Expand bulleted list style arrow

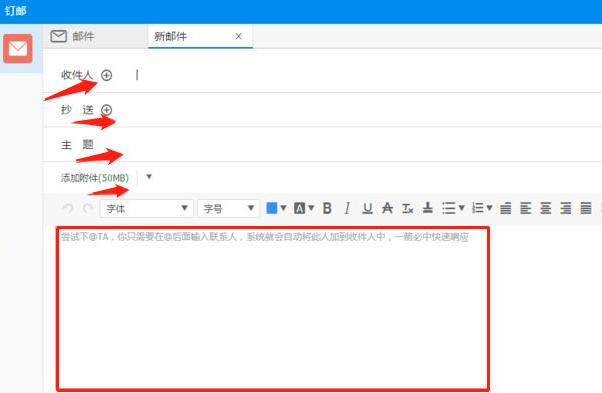(462, 208)
